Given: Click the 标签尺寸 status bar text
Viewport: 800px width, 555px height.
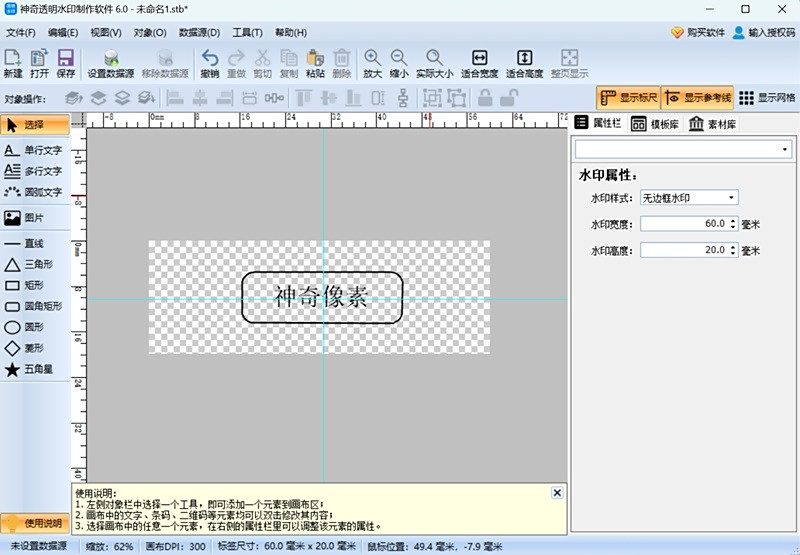Looking at the screenshot, I should (287, 546).
